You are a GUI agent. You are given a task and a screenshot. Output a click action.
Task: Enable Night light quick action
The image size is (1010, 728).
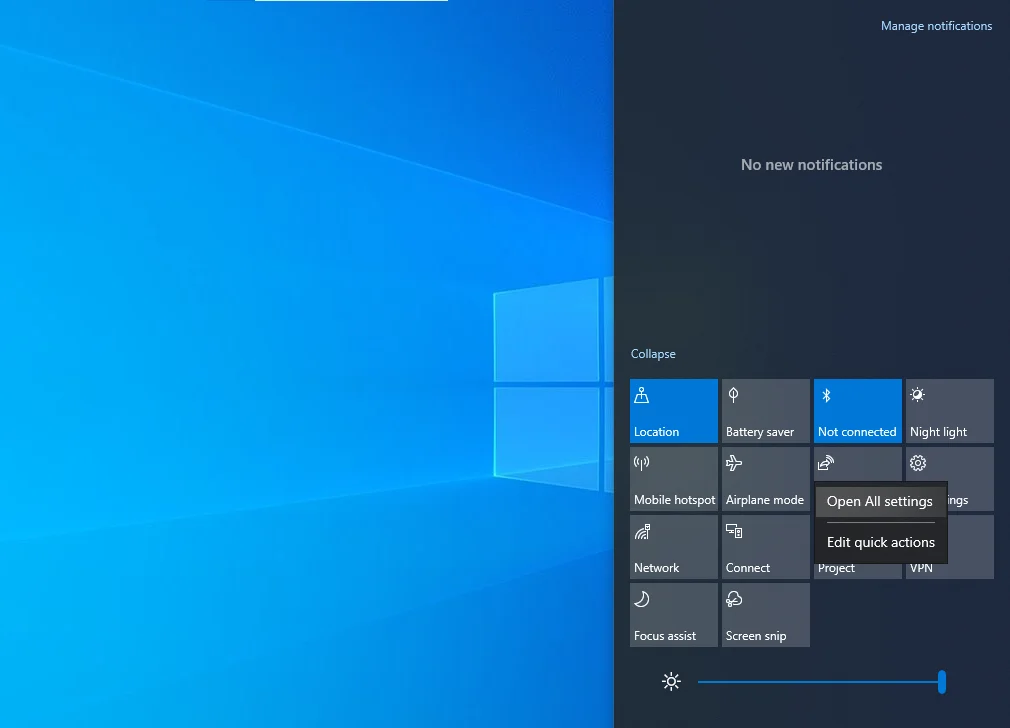click(949, 411)
